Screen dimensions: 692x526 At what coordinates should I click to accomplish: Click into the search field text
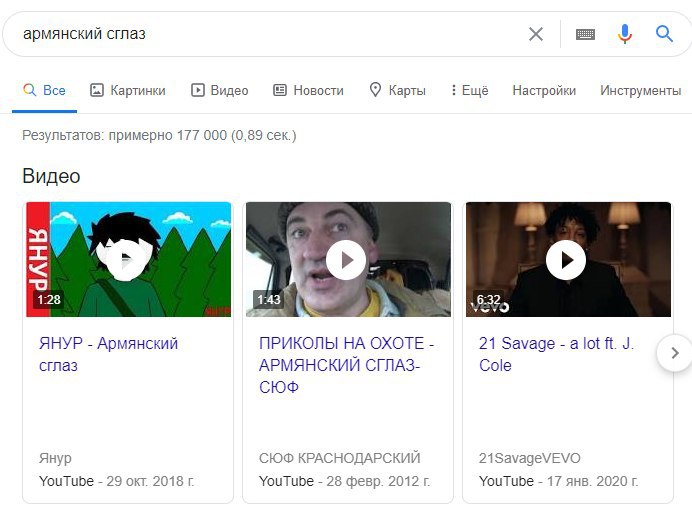(84, 34)
